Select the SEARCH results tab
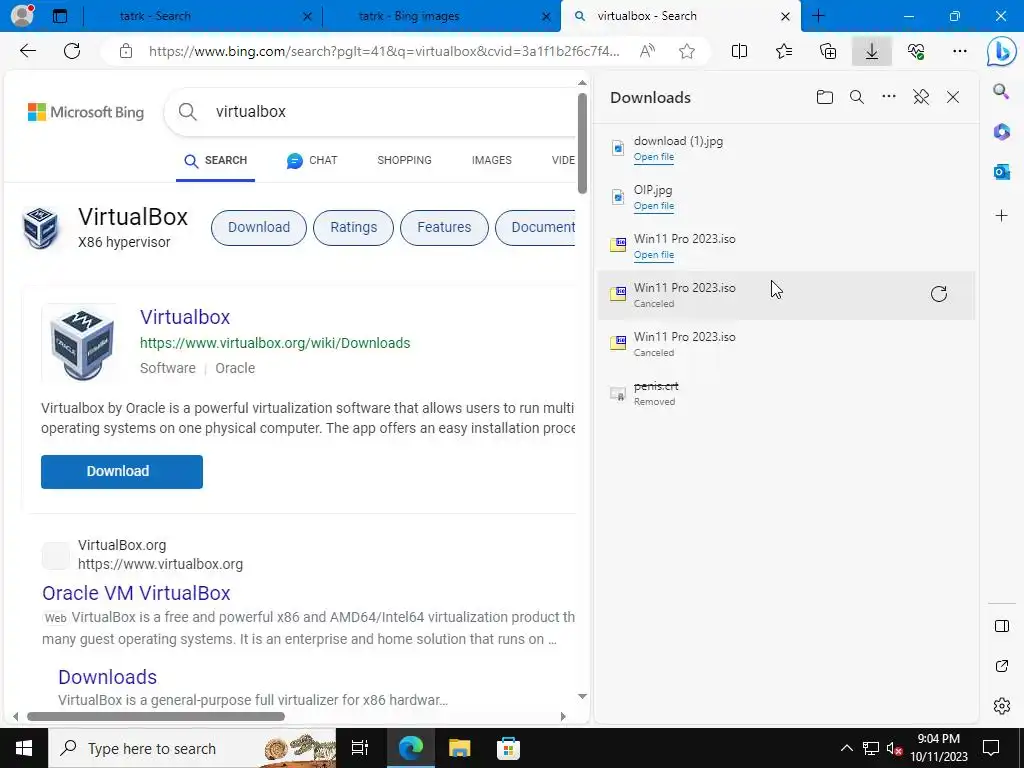Screen dimensions: 1024x768 [216, 161]
